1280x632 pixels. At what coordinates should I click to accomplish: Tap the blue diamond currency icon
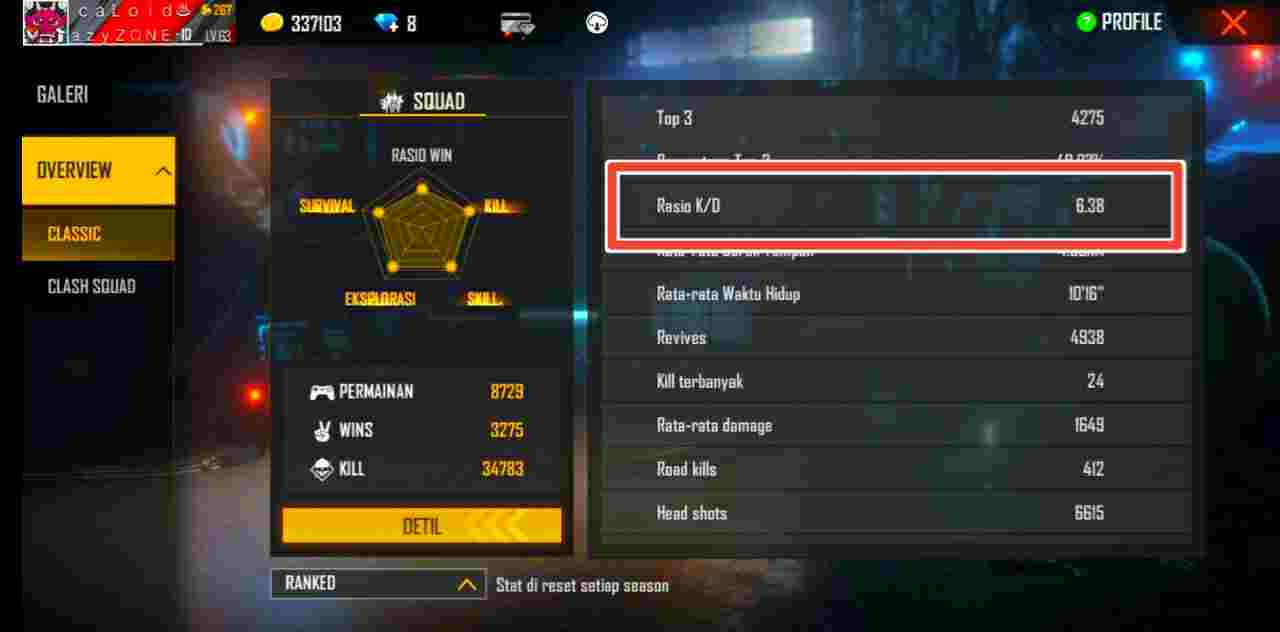click(387, 22)
